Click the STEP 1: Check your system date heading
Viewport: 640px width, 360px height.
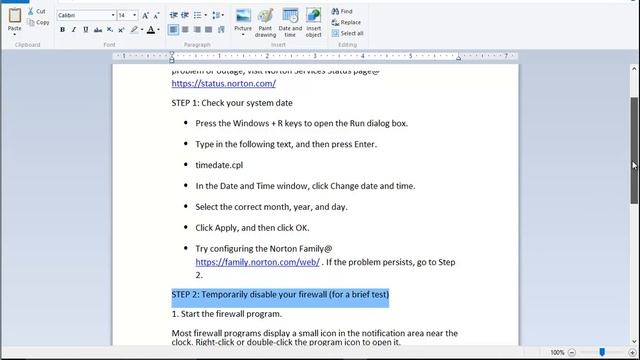point(232,103)
